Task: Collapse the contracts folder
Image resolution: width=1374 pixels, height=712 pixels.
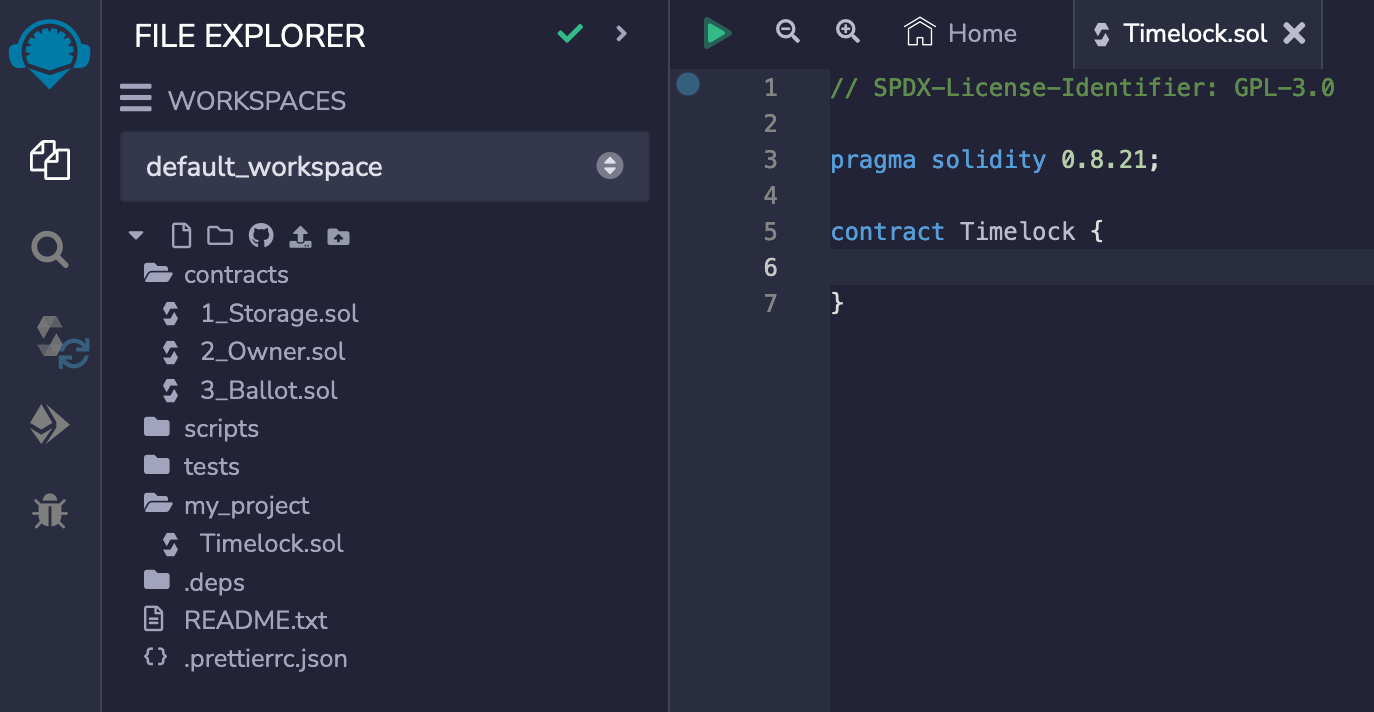Action: (x=236, y=275)
